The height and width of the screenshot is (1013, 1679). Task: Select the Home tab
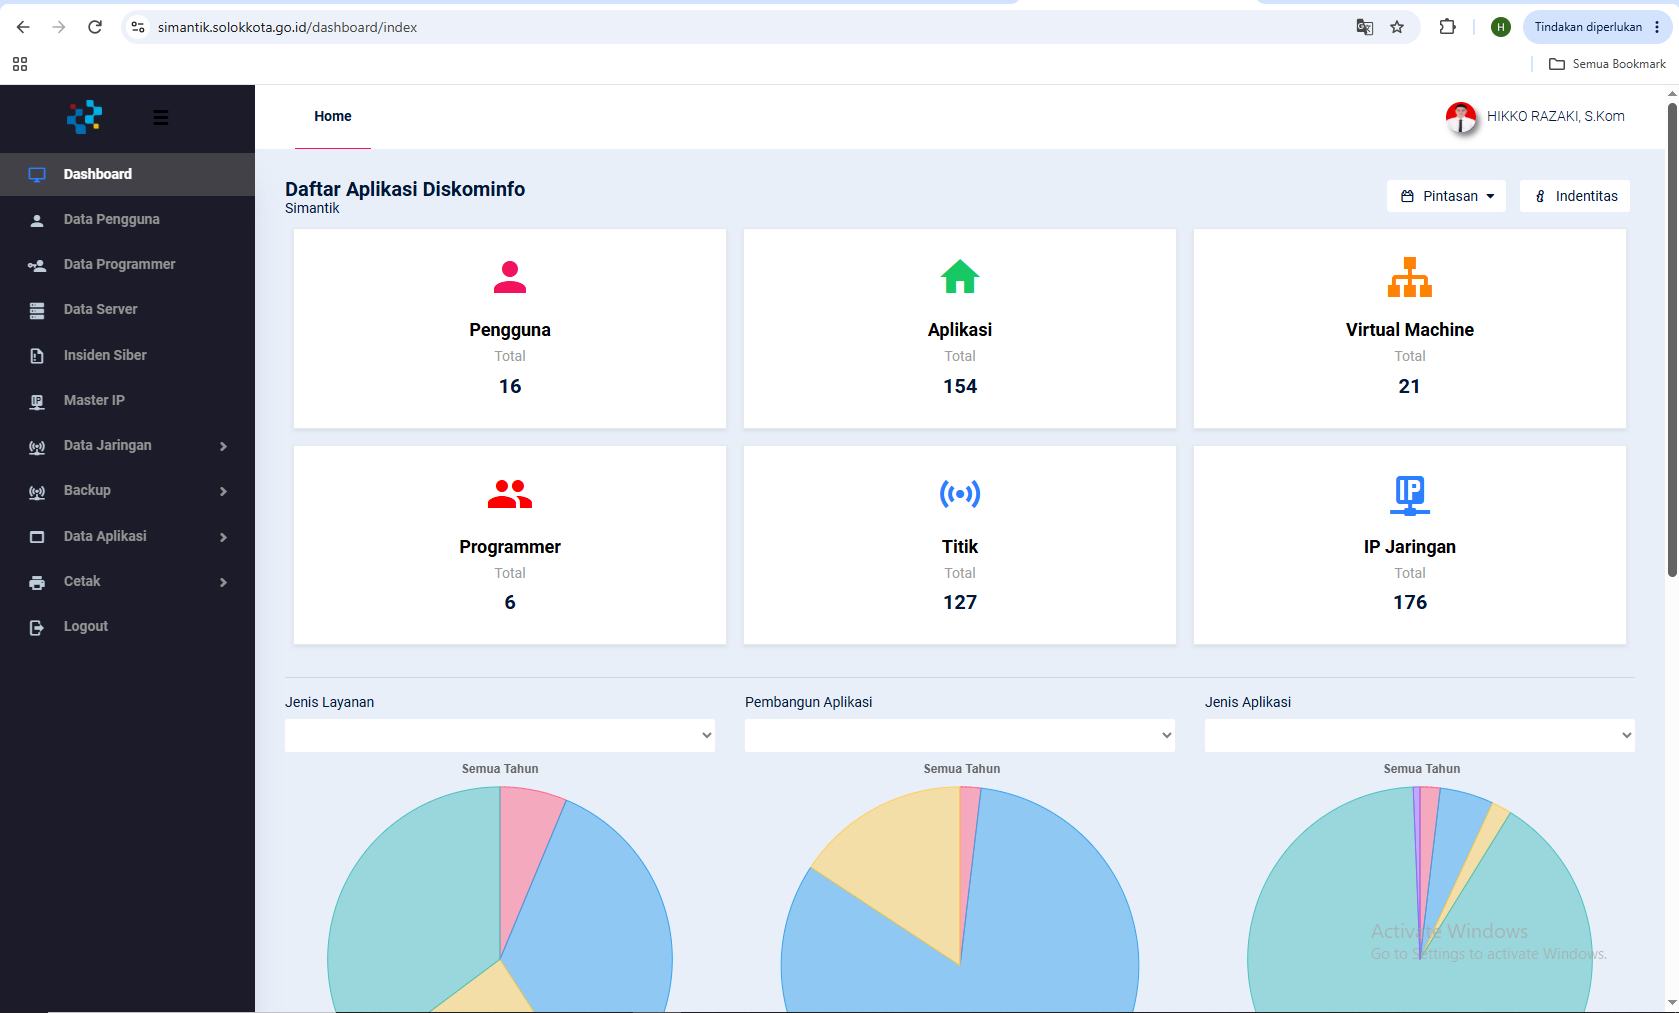point(333,117)
